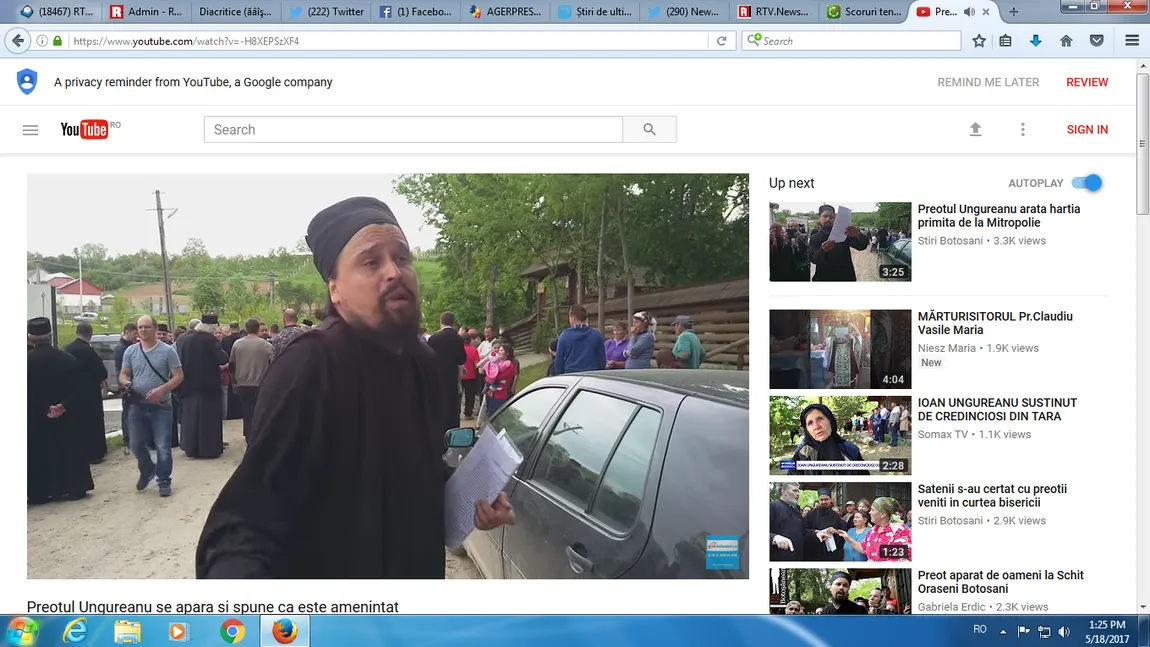Switch to the (222) Twitter tab

click(326, 12)
